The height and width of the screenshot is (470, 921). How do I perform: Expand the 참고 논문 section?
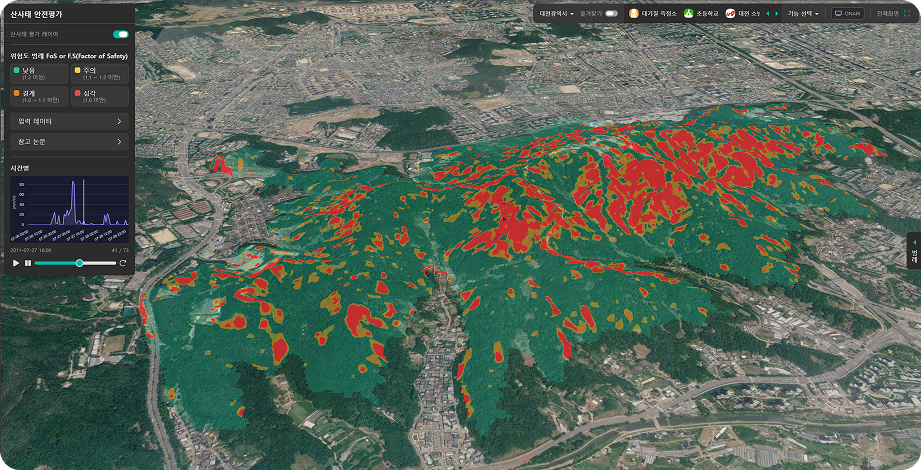69,142
